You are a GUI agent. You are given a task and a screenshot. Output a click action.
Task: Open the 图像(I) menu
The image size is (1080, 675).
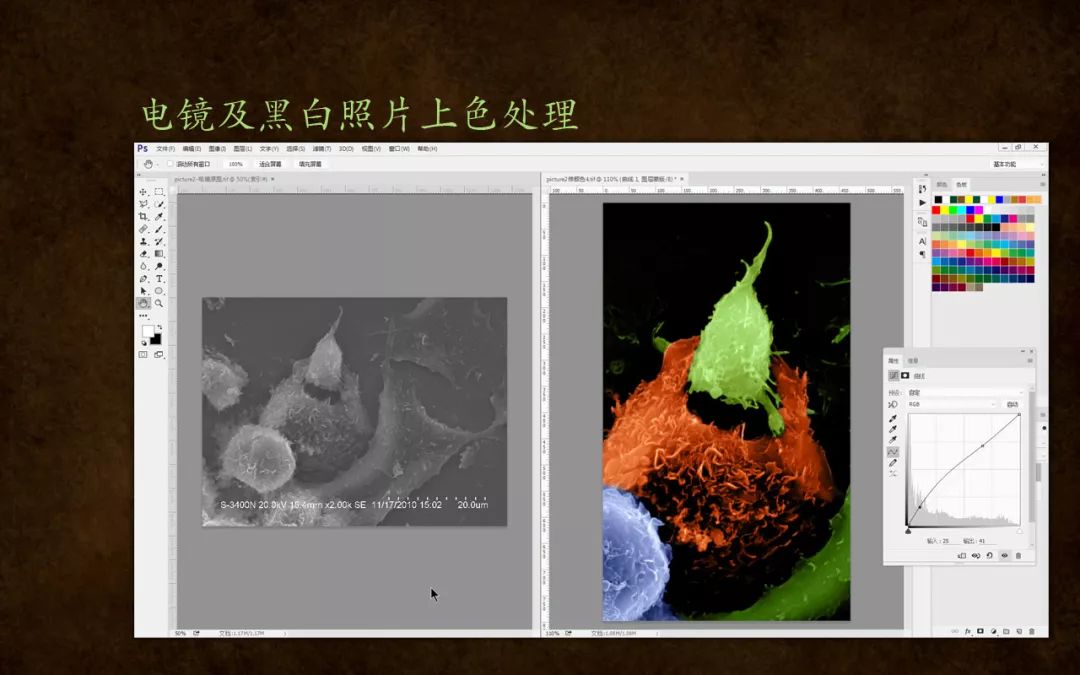tap(217, 149)
